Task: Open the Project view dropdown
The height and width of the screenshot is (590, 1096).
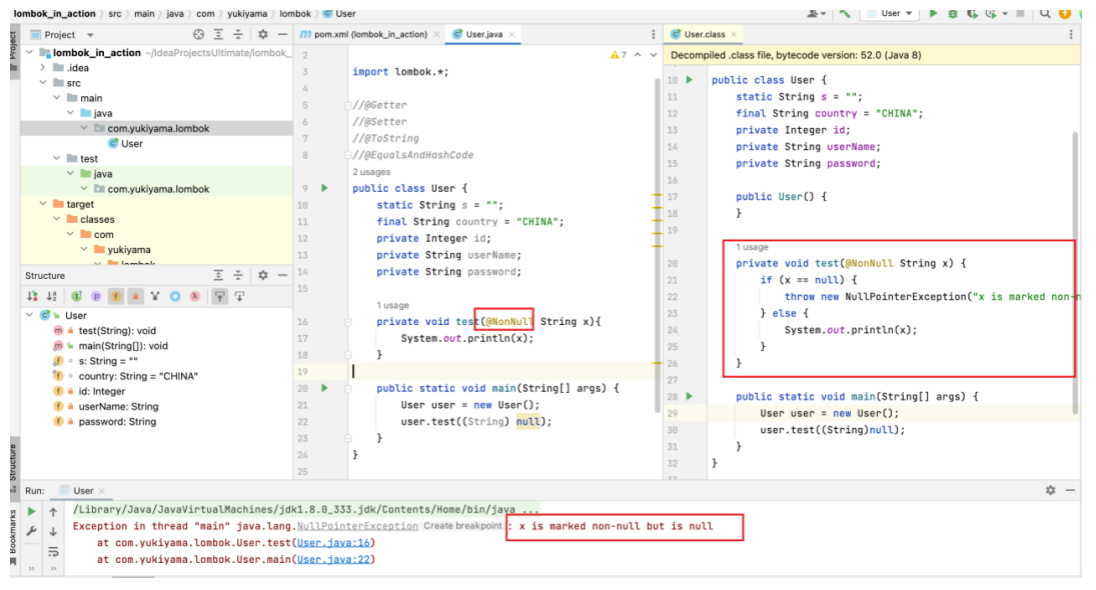Action: [x=89, y=35]
